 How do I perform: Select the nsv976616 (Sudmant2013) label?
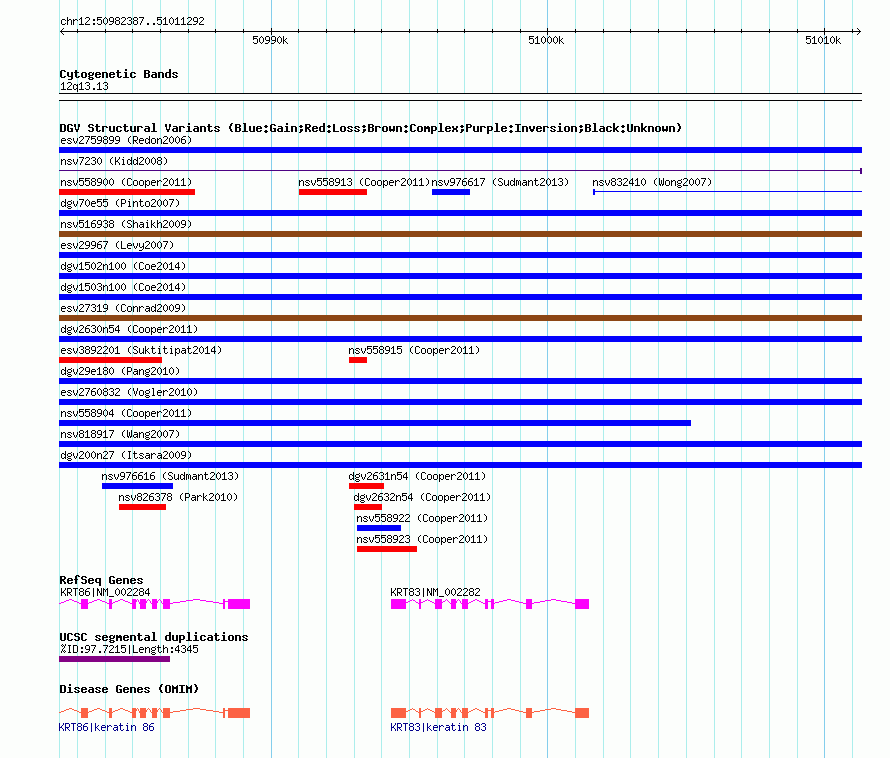(x=170, y=476)
